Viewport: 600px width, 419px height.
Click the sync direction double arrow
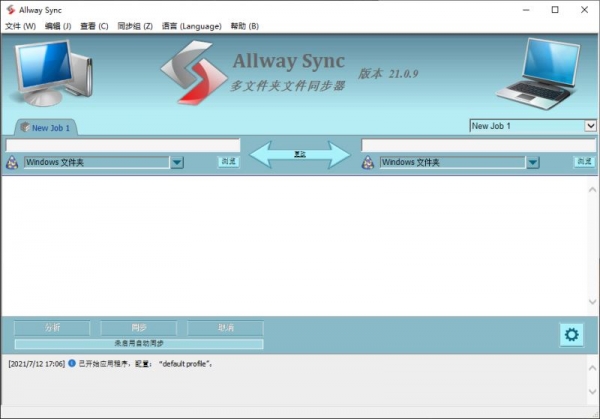coord(300,155)
